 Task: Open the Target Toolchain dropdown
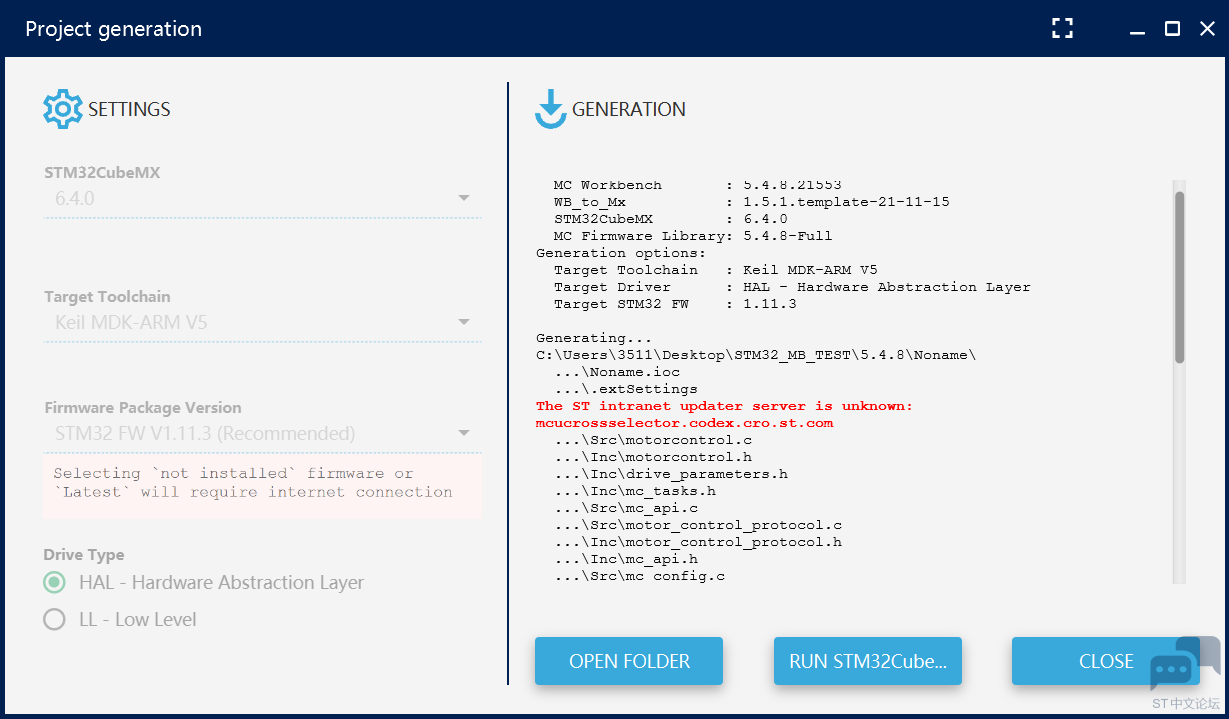click(x=262, y=323)
